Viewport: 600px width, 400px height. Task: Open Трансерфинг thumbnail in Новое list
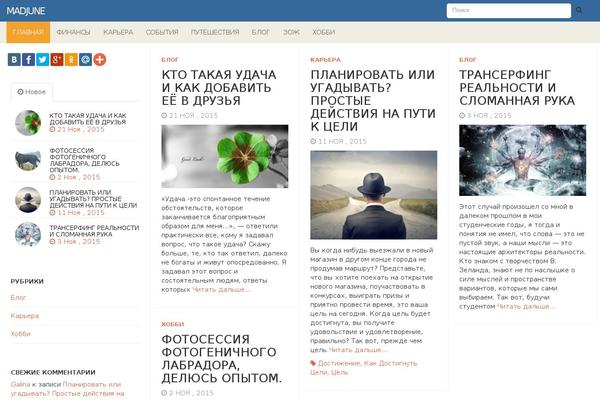(28, 234)
